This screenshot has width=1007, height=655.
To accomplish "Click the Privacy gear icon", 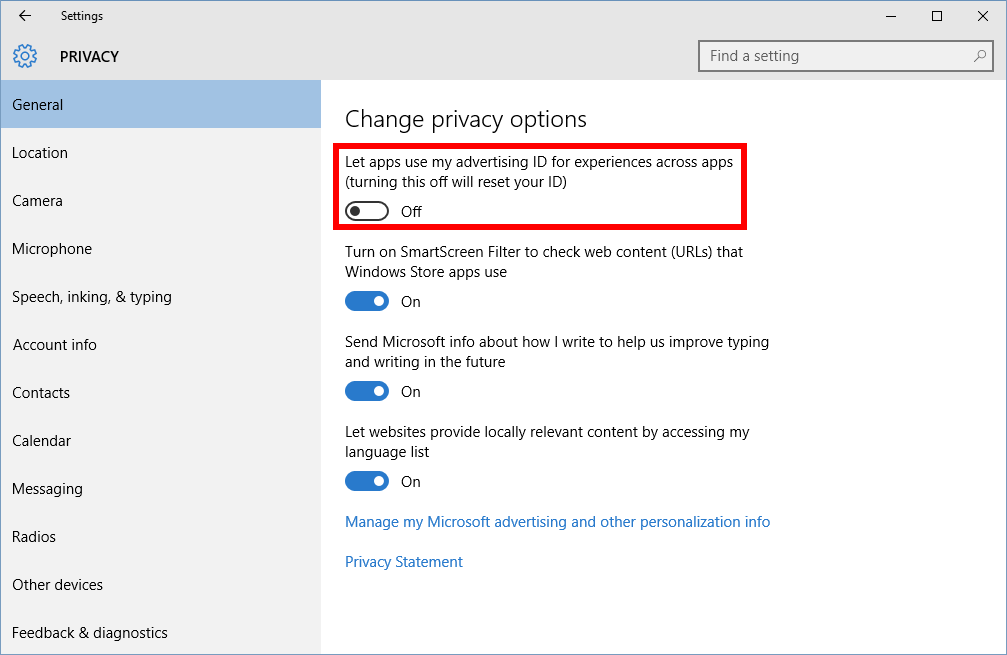I will 25,56.
